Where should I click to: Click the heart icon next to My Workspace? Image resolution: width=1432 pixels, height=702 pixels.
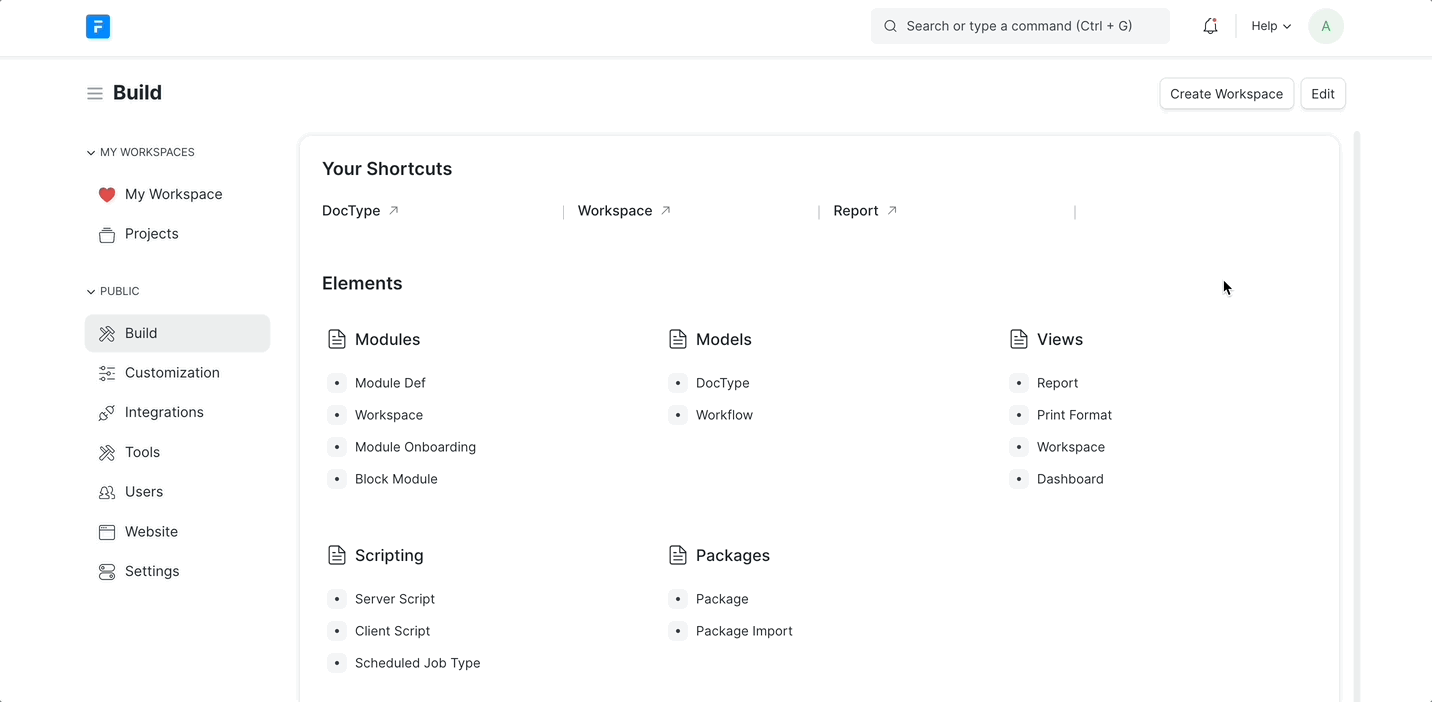(x=107, y=194)
